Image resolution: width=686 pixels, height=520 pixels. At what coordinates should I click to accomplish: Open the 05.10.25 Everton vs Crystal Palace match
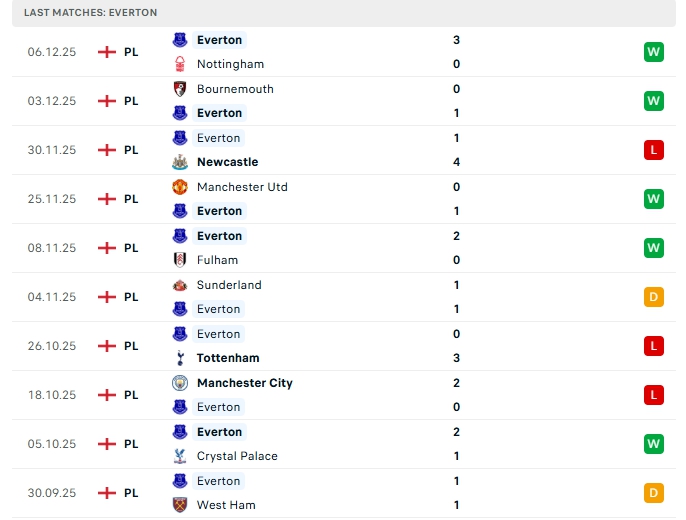pyautogui.click(x=340, y=444)
